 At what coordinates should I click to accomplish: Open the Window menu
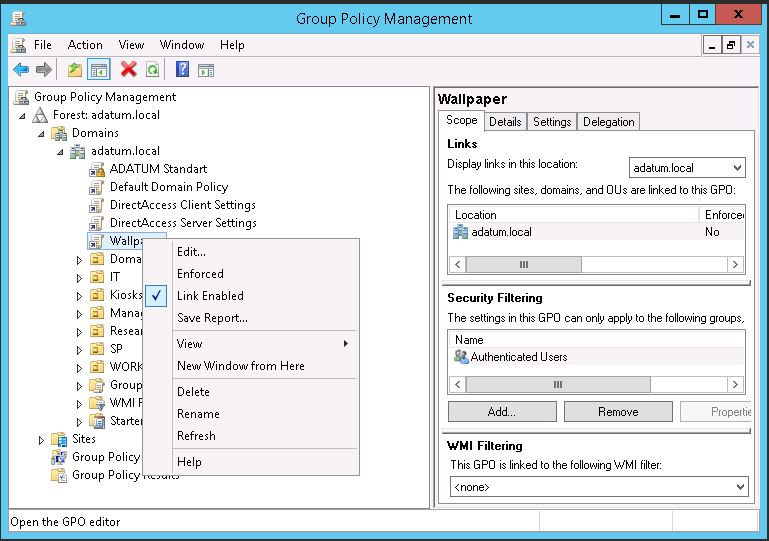click(182, 45)
